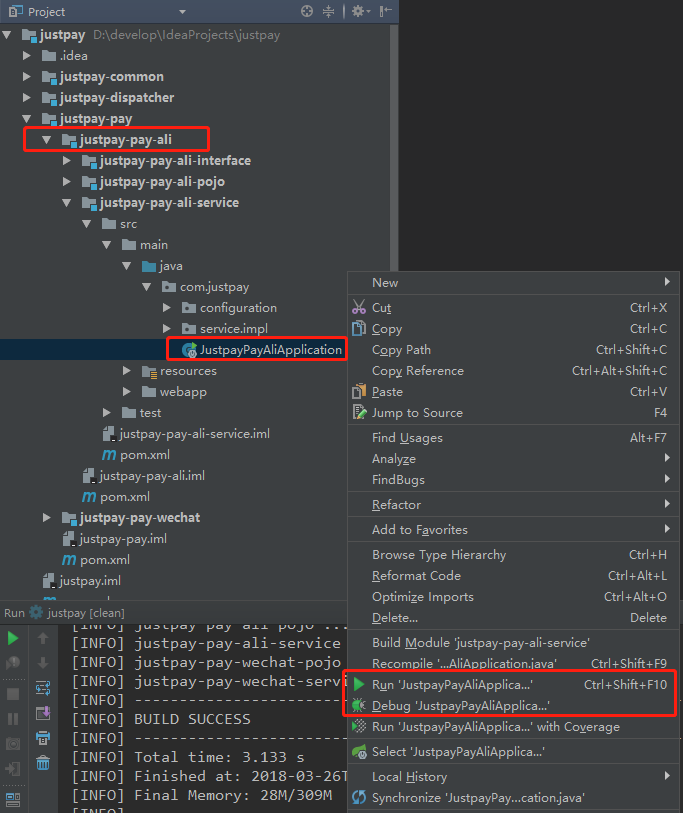Screen dimensions: 683x813
Task: Open the Add to Favorites submenu
Action: coord(513,529)
